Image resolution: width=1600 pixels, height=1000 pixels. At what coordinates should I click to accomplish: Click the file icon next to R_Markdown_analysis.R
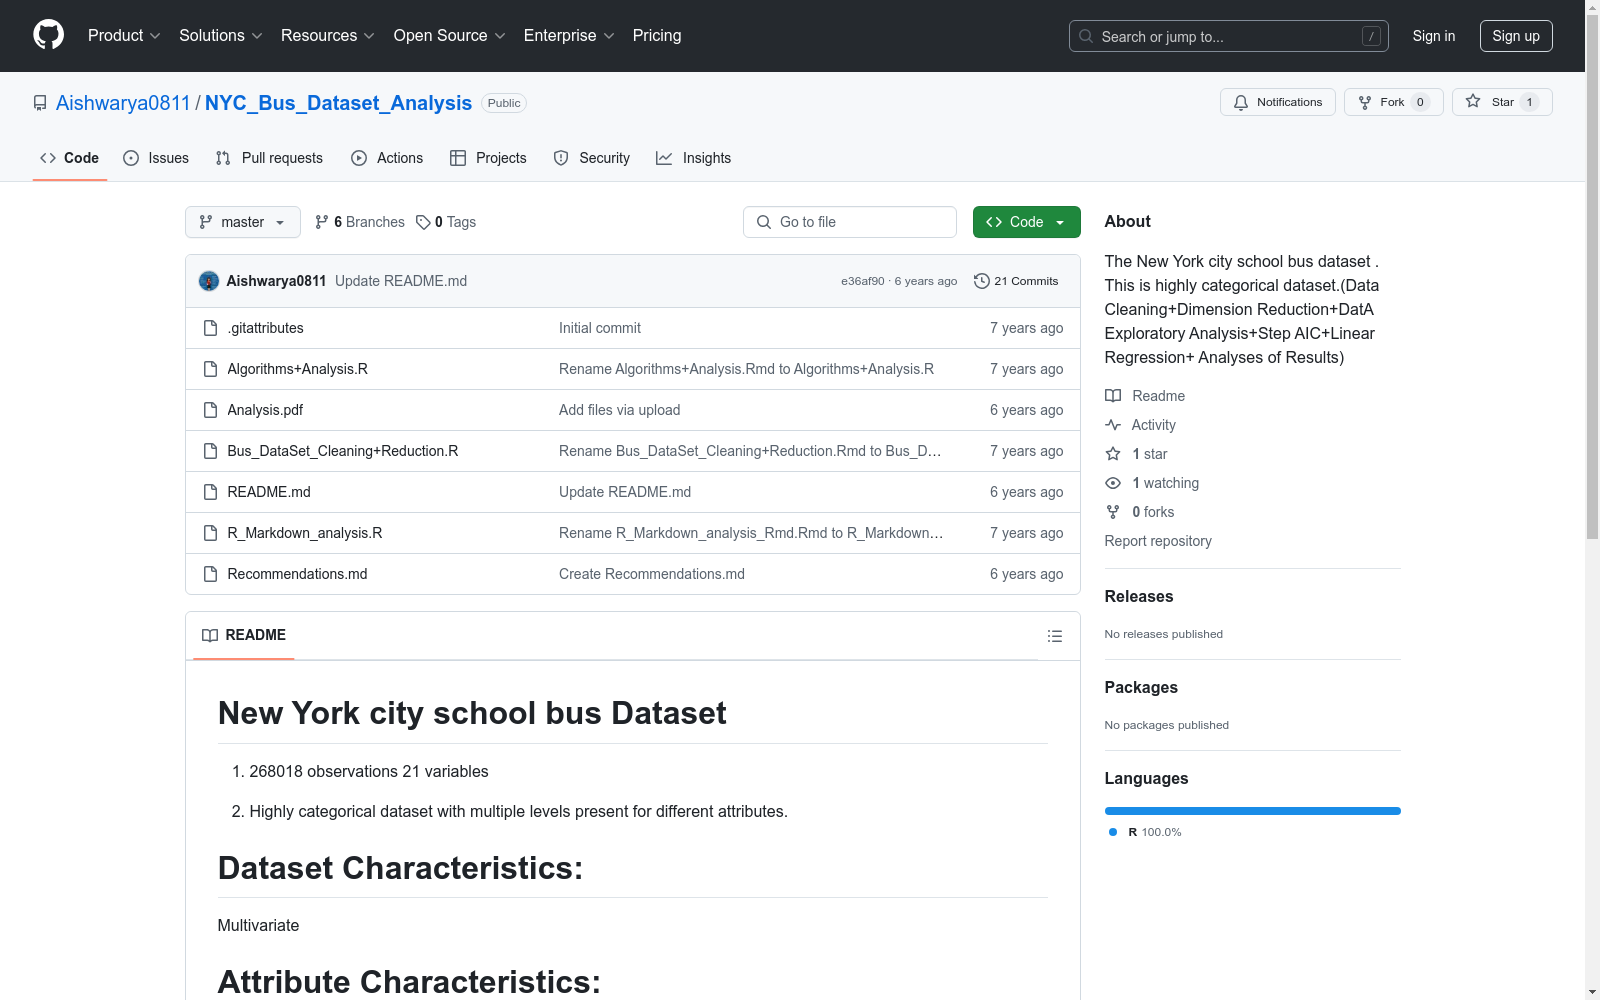pos(210,533)
